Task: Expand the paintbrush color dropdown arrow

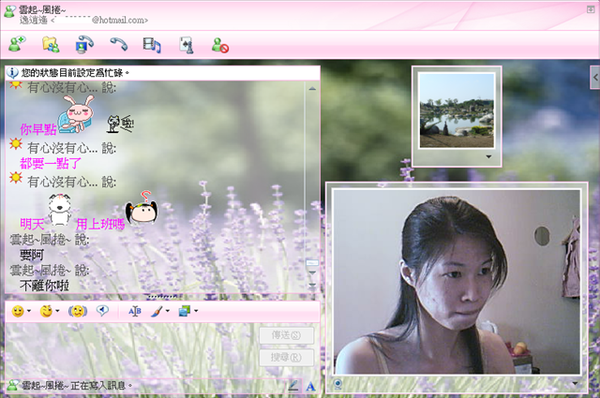Action: 167,311
